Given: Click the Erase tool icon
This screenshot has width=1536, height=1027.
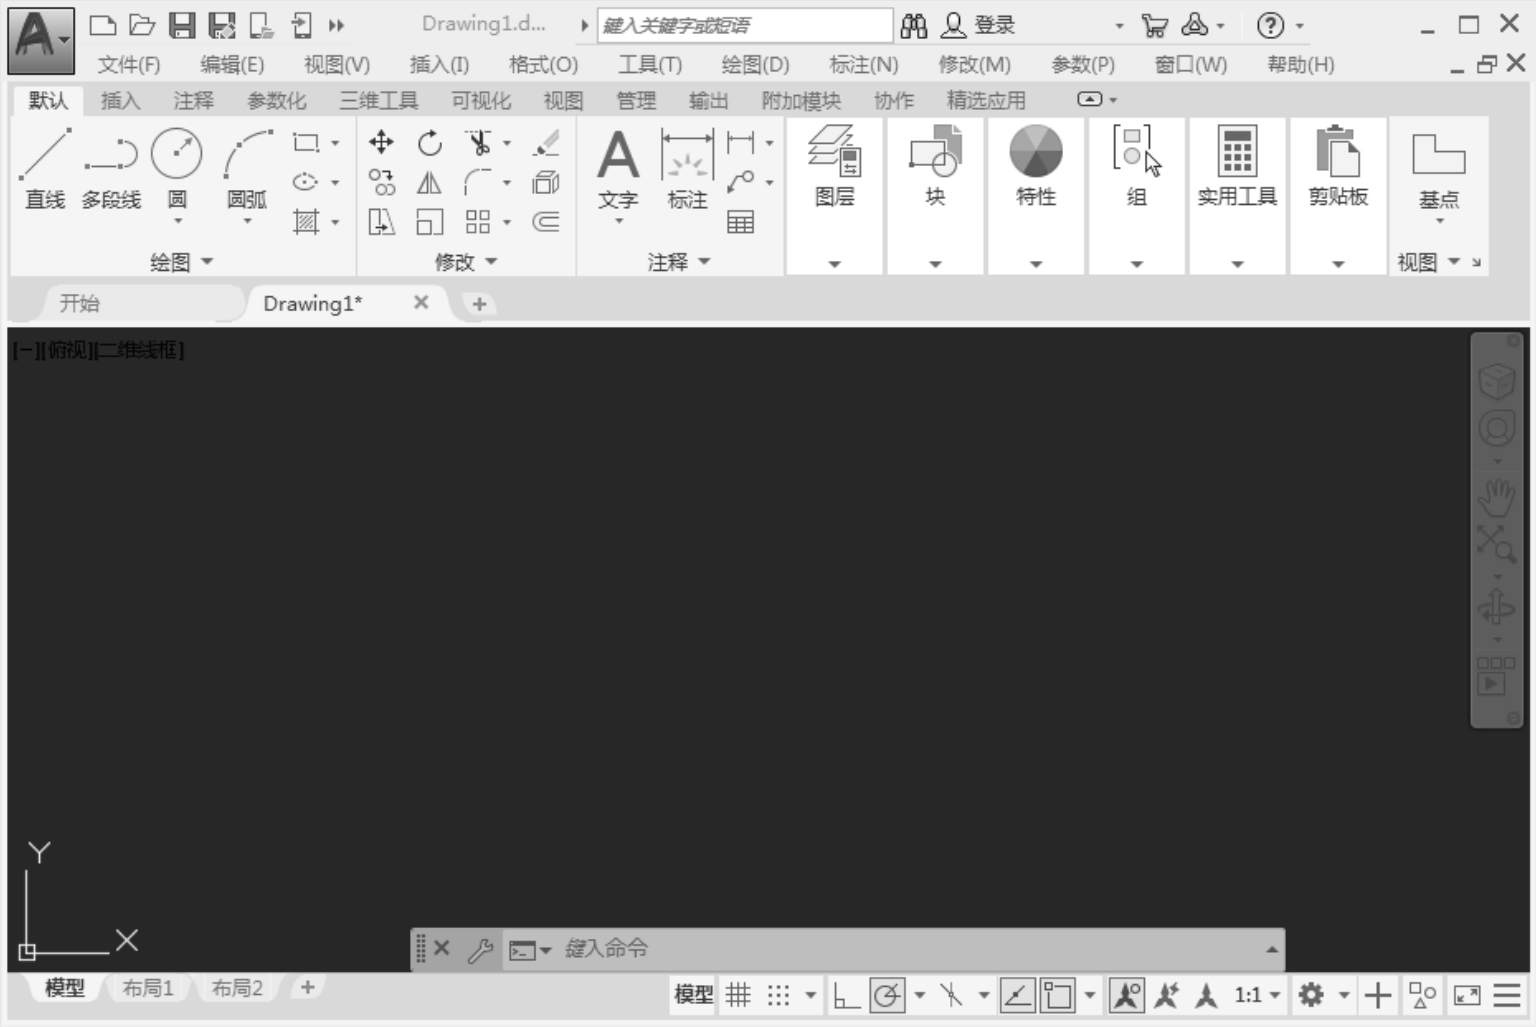Looking at the screenshot, I should point(546,143).
